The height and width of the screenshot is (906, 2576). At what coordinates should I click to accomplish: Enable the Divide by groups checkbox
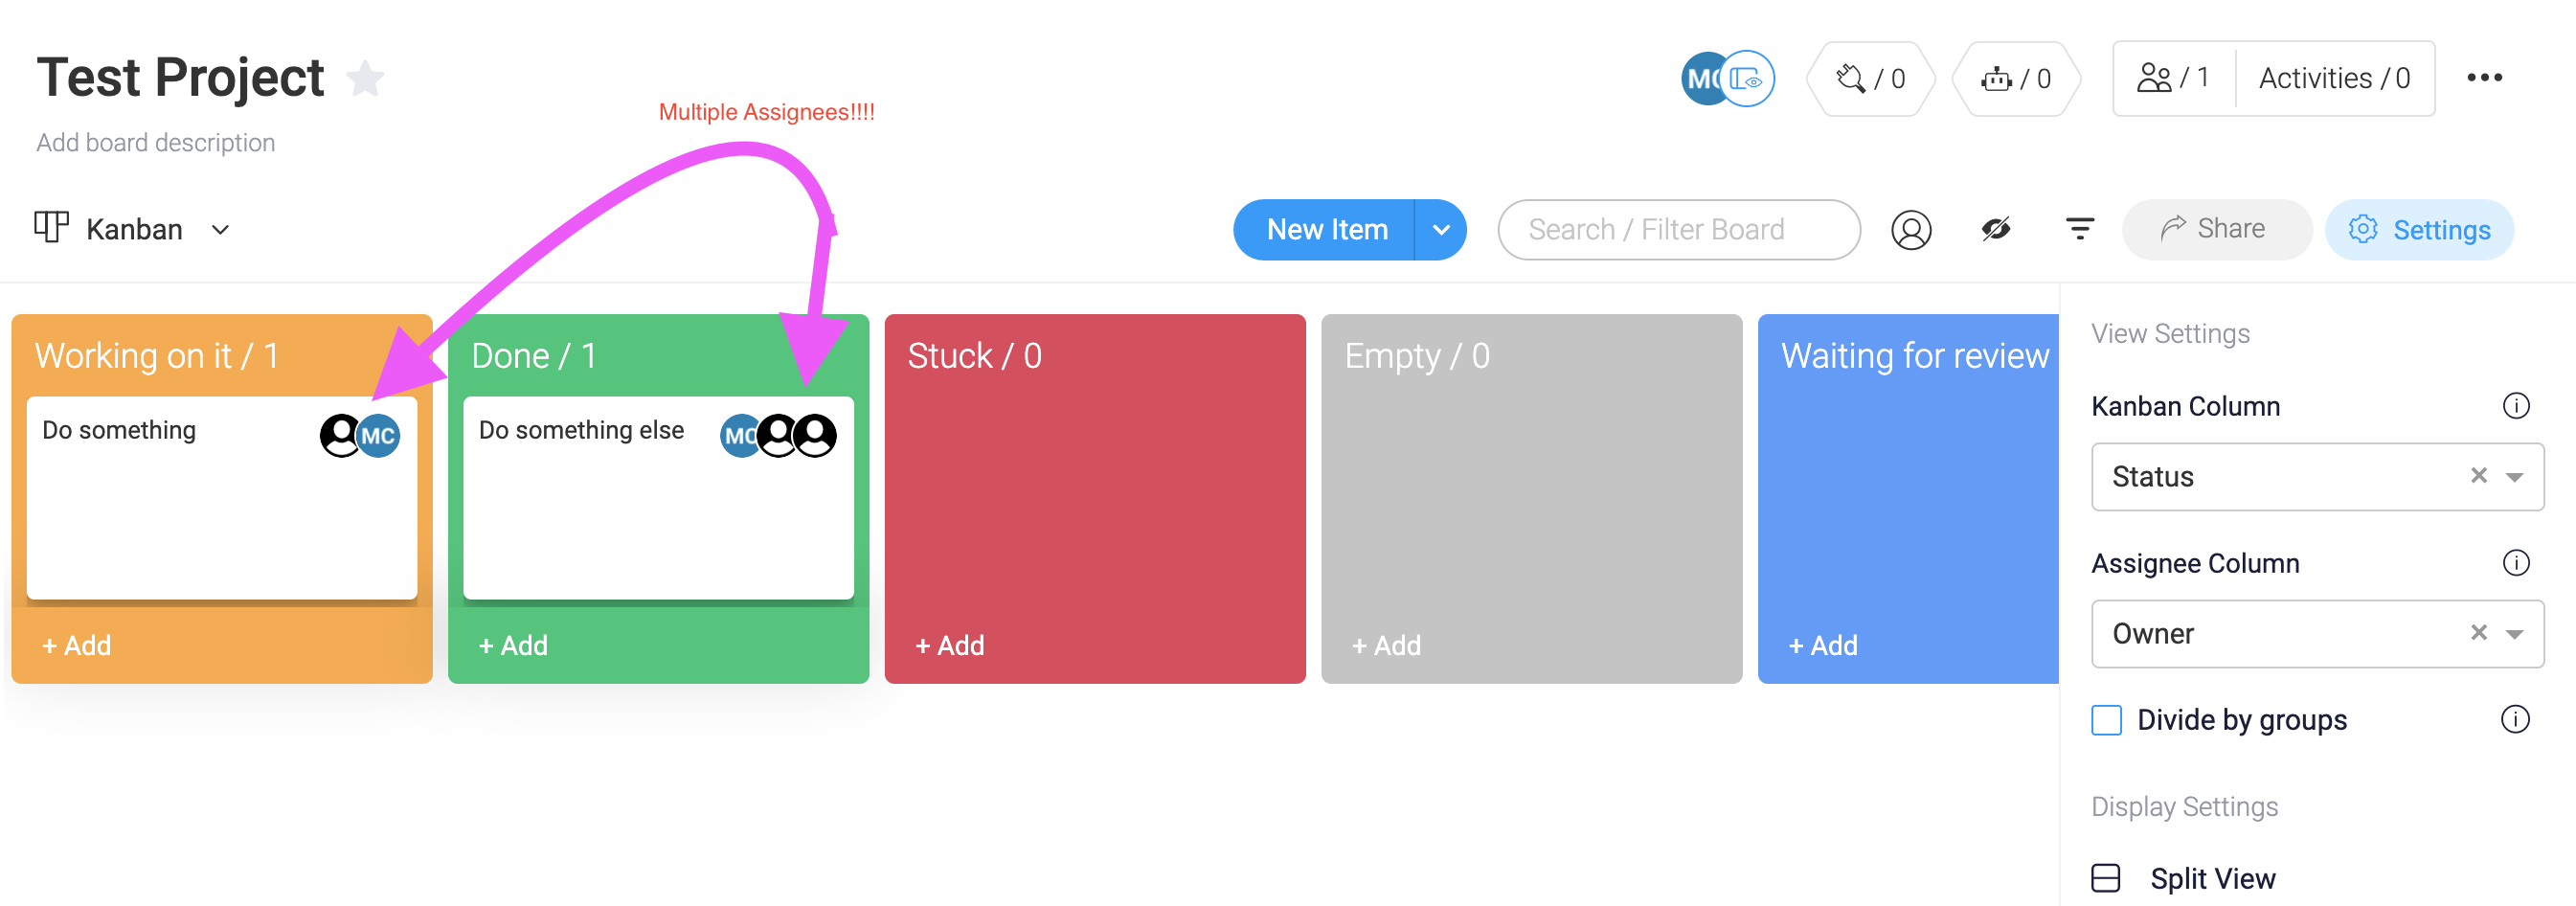click(x=2106, y=720)
